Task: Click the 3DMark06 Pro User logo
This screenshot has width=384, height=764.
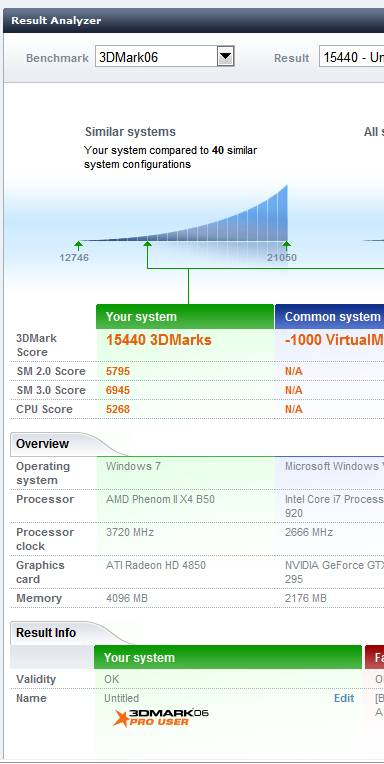Action: click(161, 718)
